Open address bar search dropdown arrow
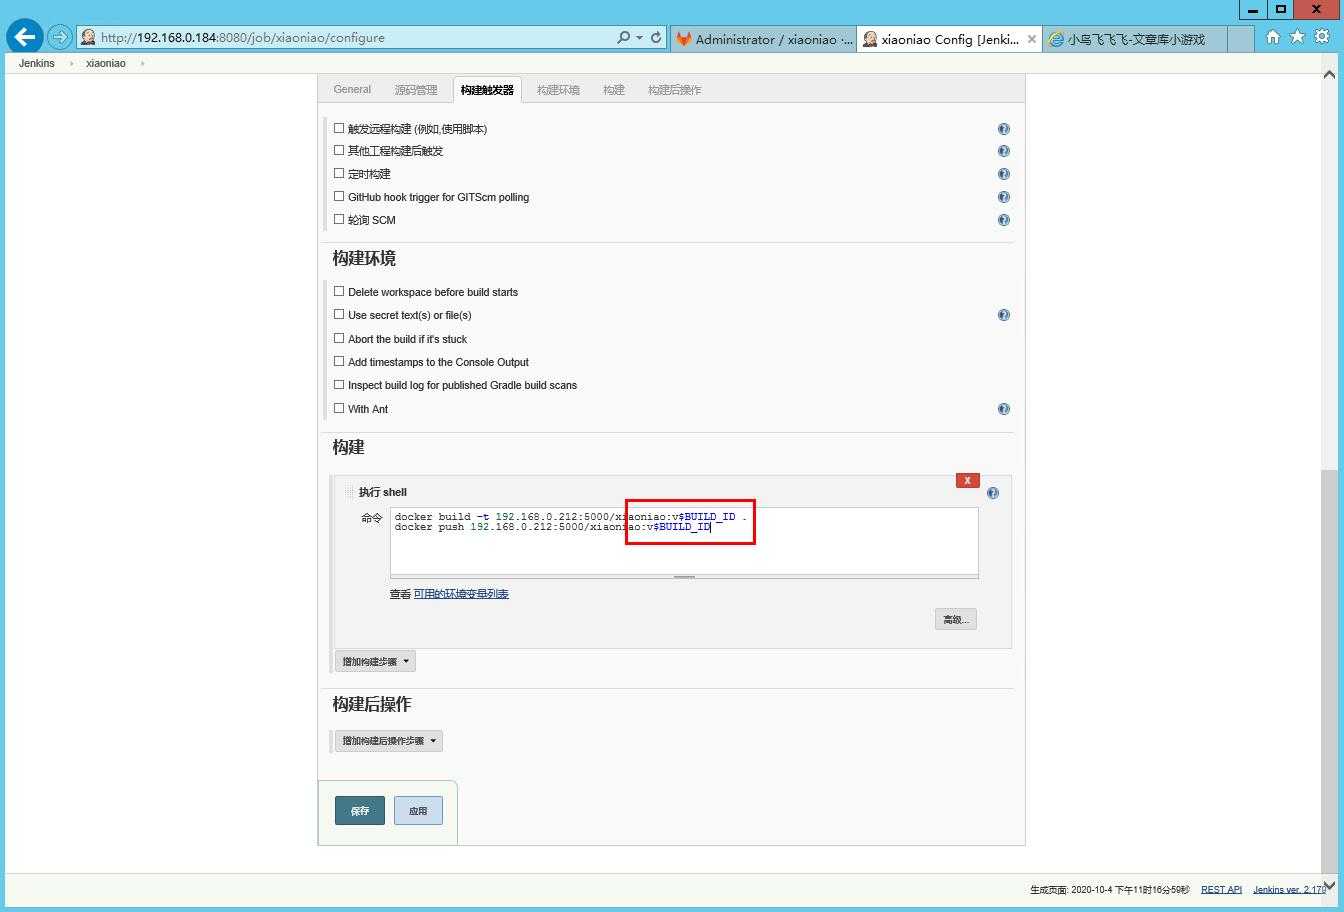This screenshot has width=1344, height=912. click(x=639, y=37)
